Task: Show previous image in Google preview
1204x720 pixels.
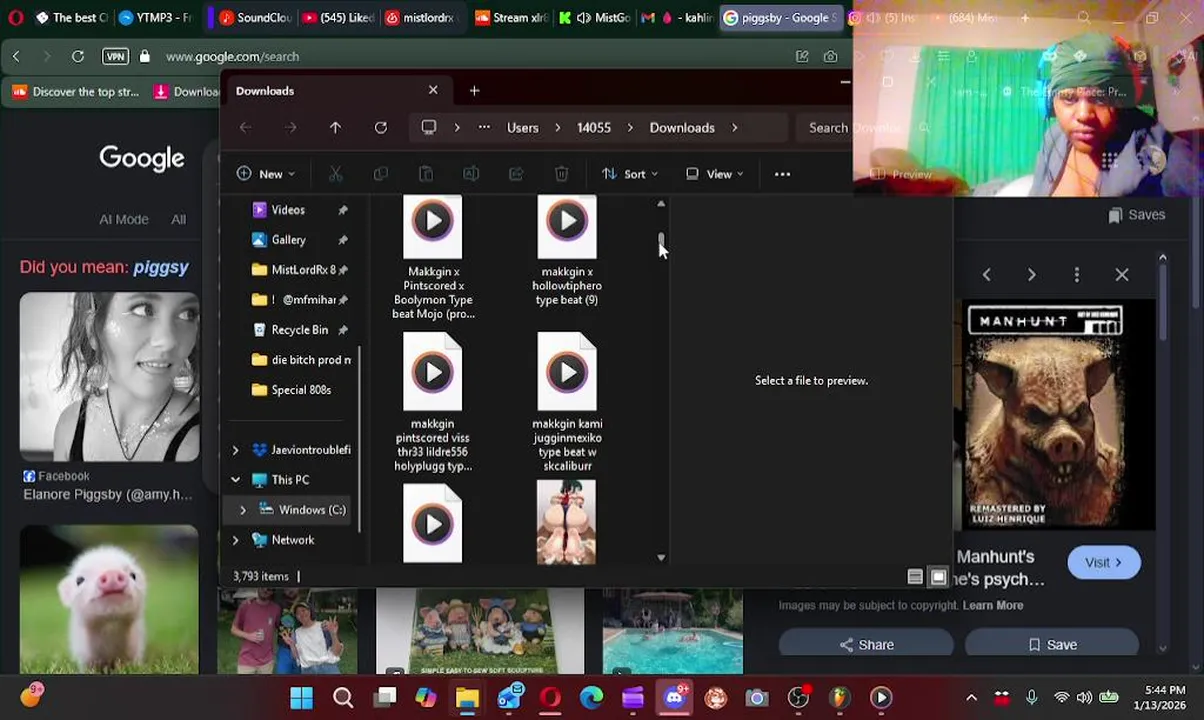Action: click(x=986, y=274)
